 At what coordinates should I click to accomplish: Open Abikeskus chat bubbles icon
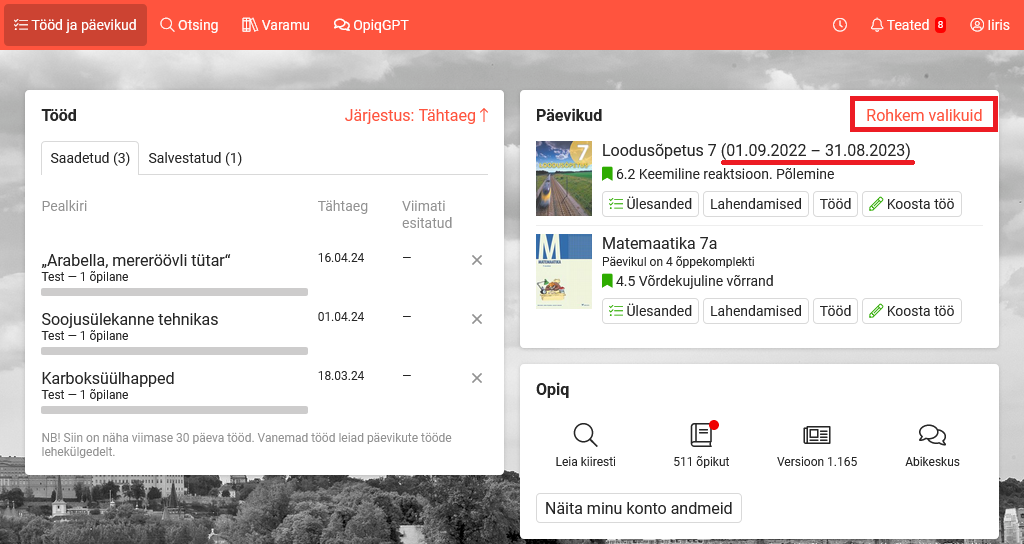932,436
